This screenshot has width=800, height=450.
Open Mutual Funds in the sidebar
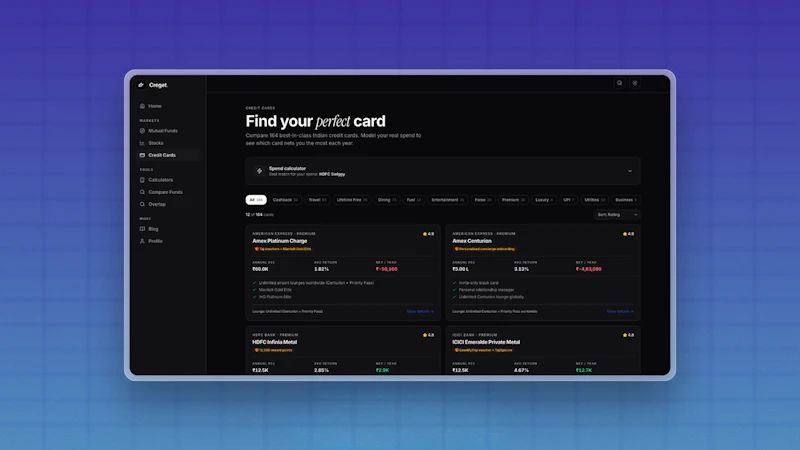168,131
